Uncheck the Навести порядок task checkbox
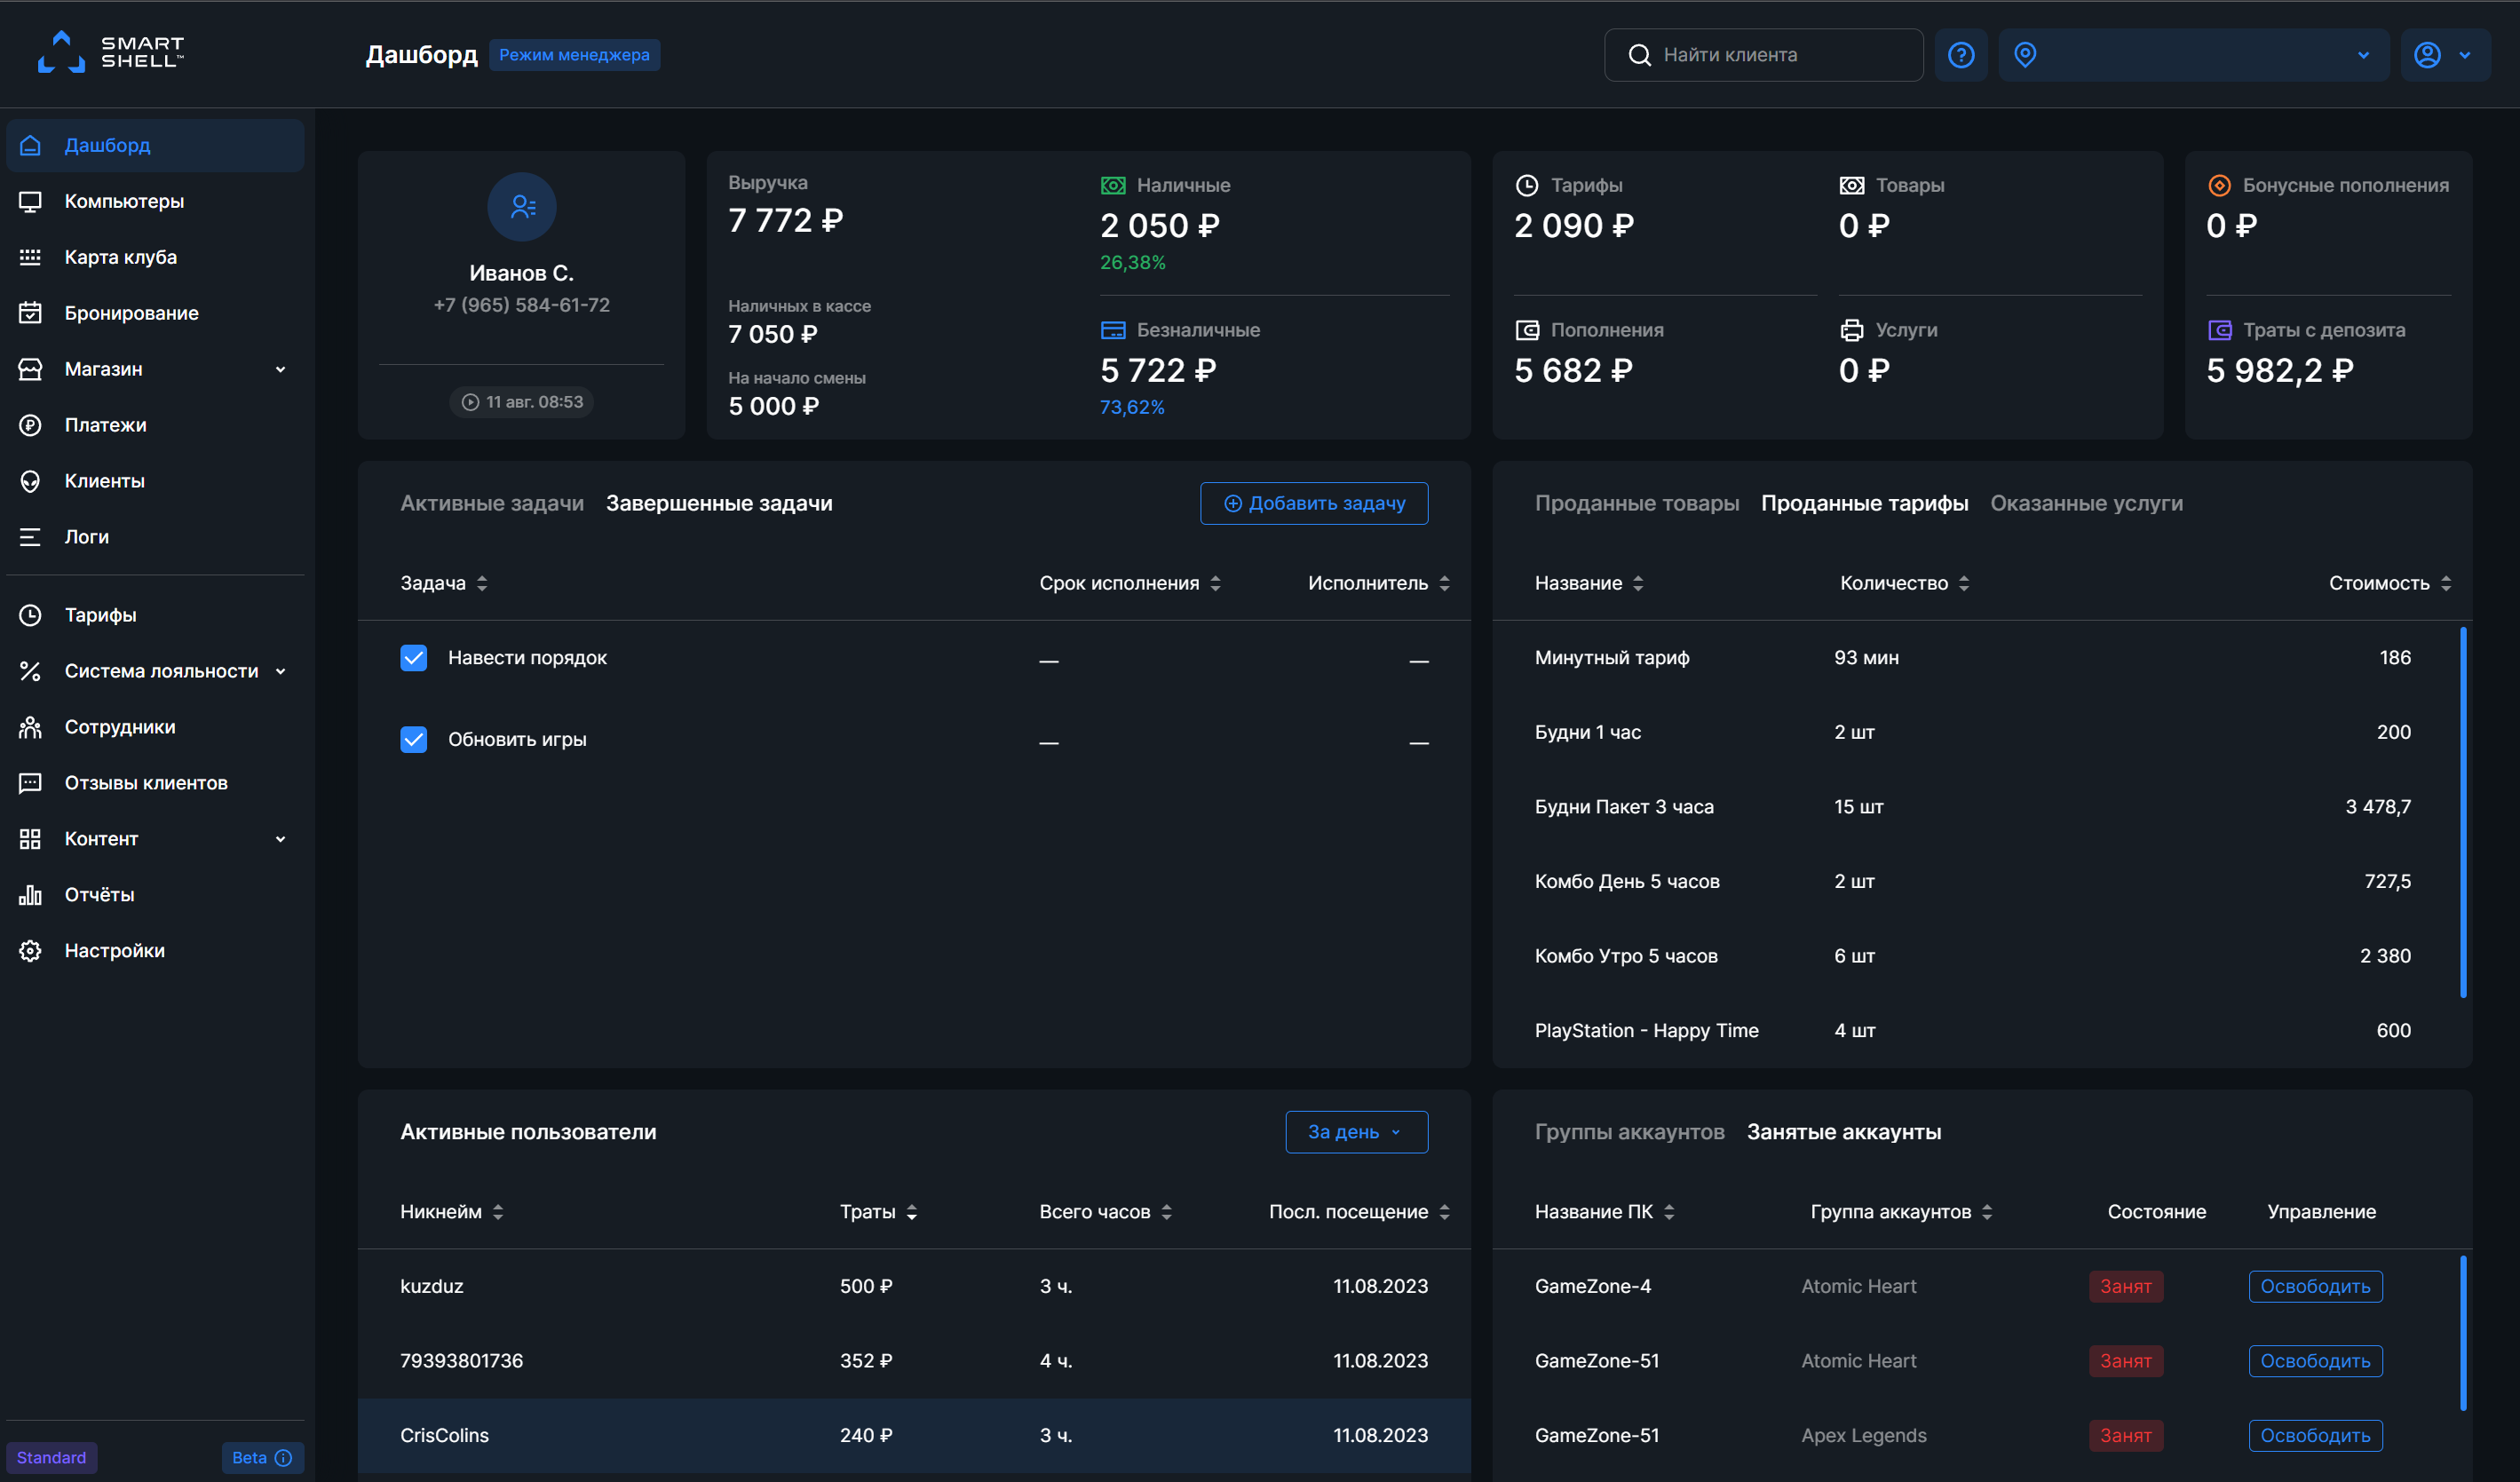Image resolution: width=2520 pixels, height=1482 pixels. pos(413,658)
